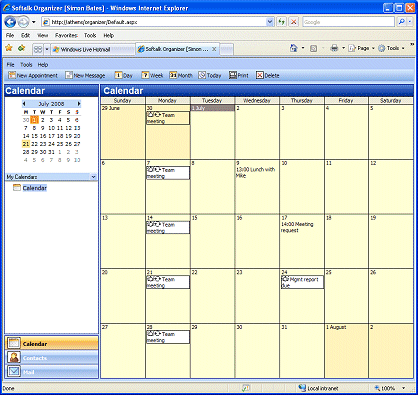Go to previous month in mini calendar
The image size is (418, 395).
[24, 104]
